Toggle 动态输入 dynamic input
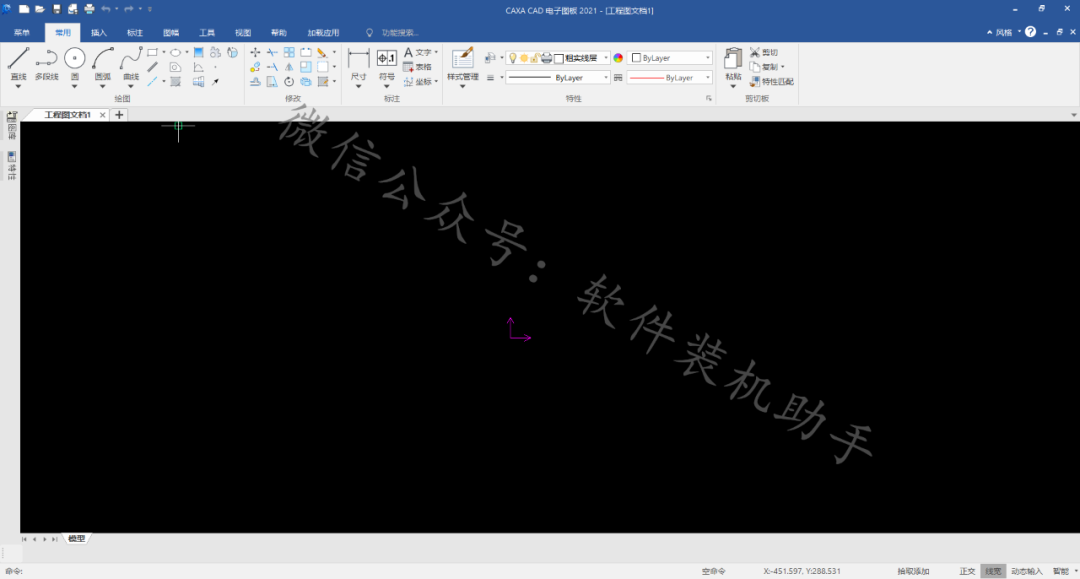This screenshot has width=1080, height=579. pyautogui.click(x=1026, y=571)
